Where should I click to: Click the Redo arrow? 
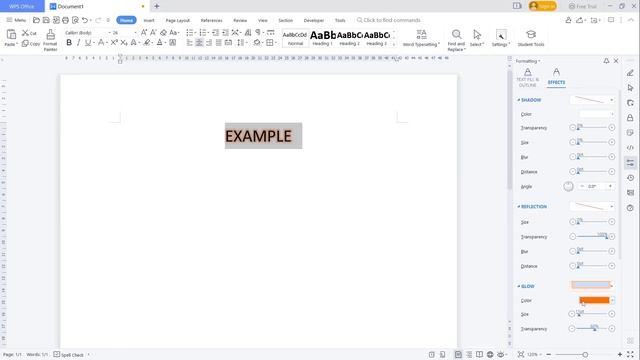point(98,20)
